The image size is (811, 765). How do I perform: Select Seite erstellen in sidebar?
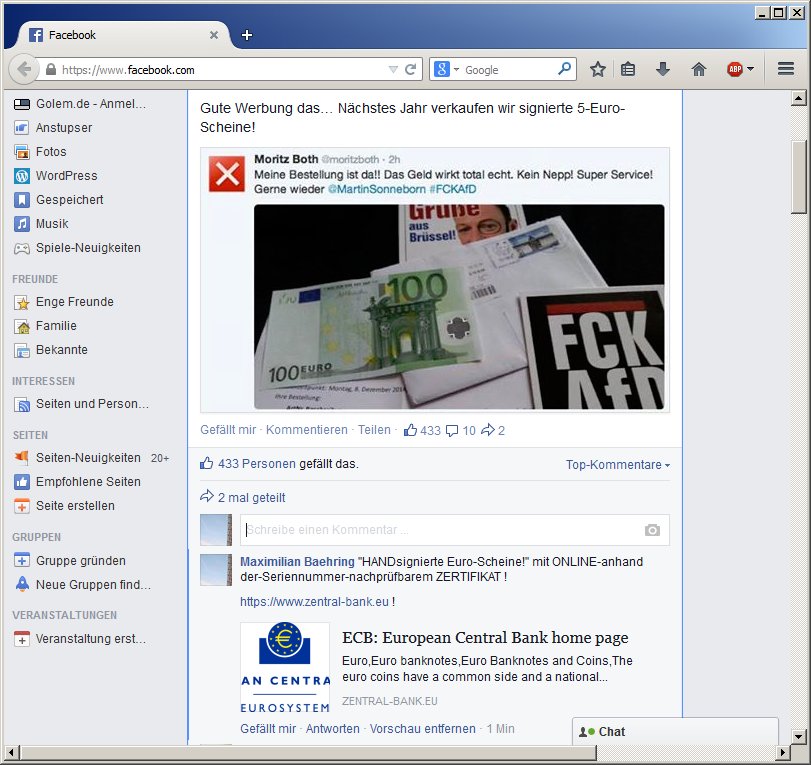(x=64, y=506)
